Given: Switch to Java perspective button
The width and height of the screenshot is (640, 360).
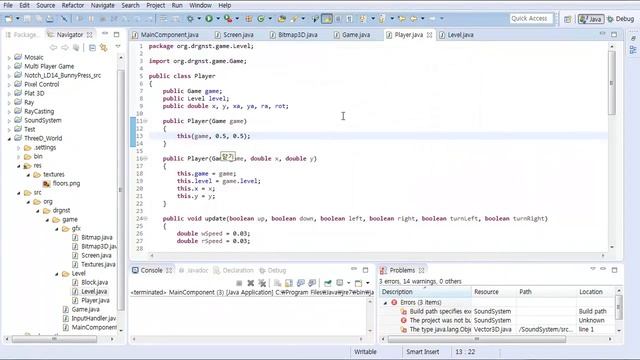Looking at the screenshot, I should (x=591, y=19).
